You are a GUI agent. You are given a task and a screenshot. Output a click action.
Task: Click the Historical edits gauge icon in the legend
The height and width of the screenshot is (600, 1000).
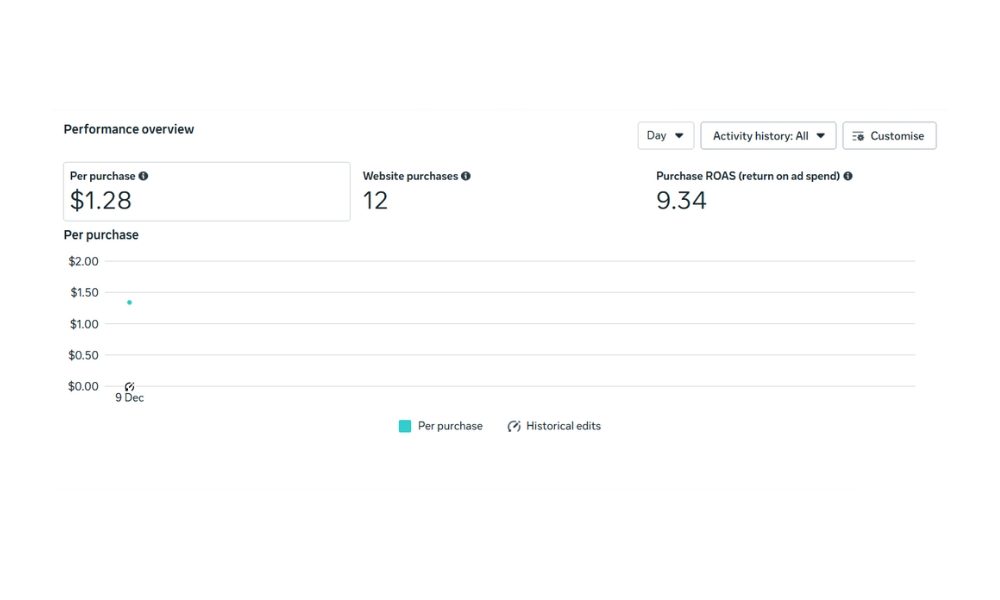coord(514,426)
